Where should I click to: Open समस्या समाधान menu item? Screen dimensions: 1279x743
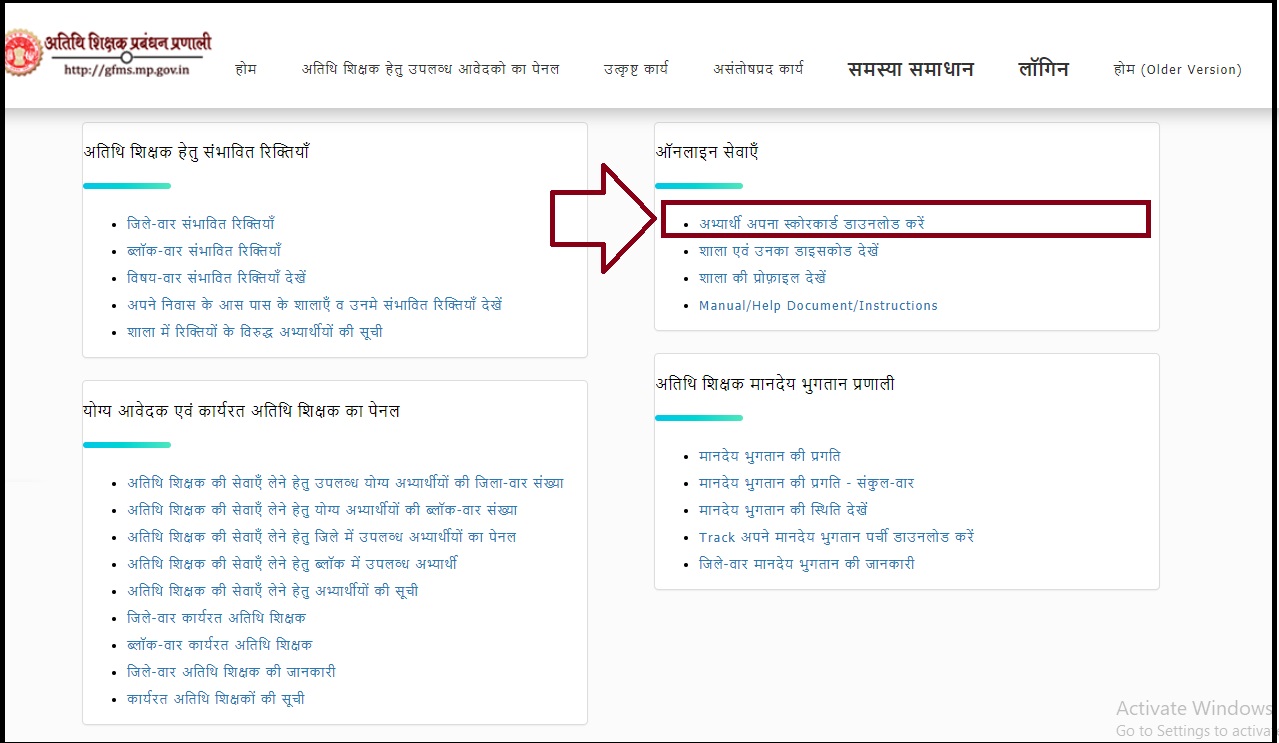(910, 69)
